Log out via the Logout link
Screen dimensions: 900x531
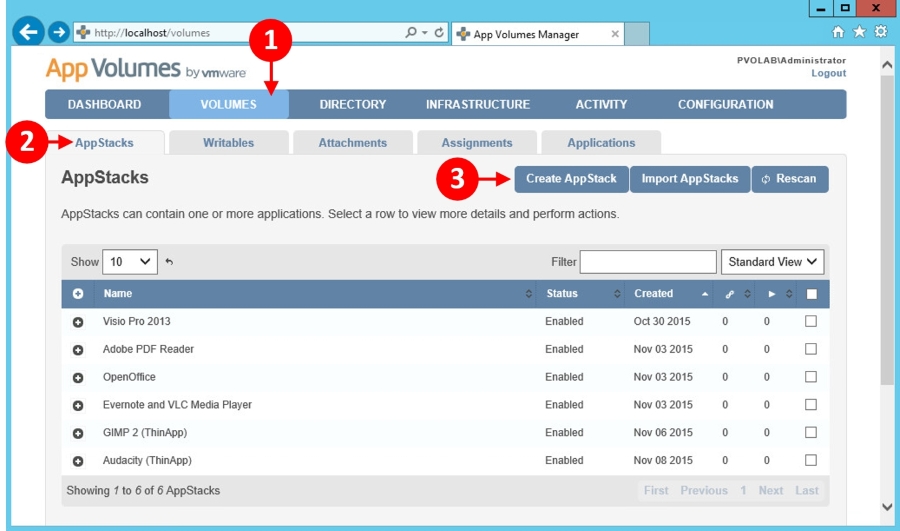click(x=828, y=73)
